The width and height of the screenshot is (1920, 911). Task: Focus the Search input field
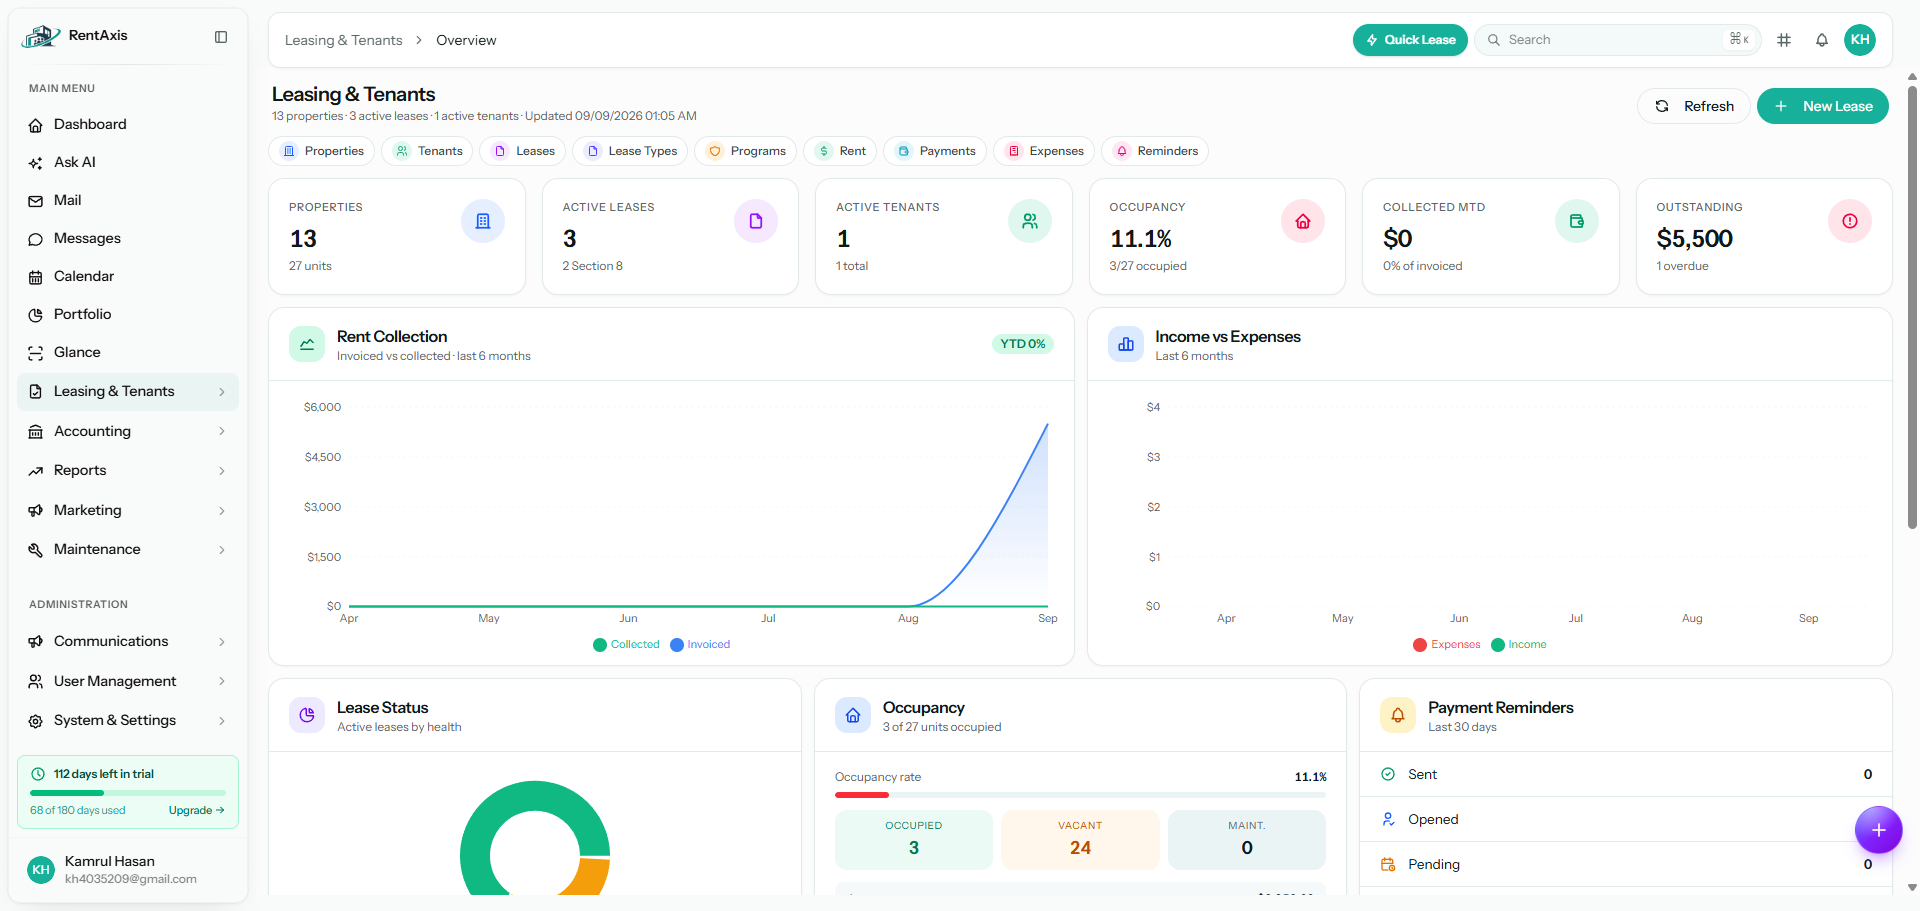click(x=1617, y=40)
